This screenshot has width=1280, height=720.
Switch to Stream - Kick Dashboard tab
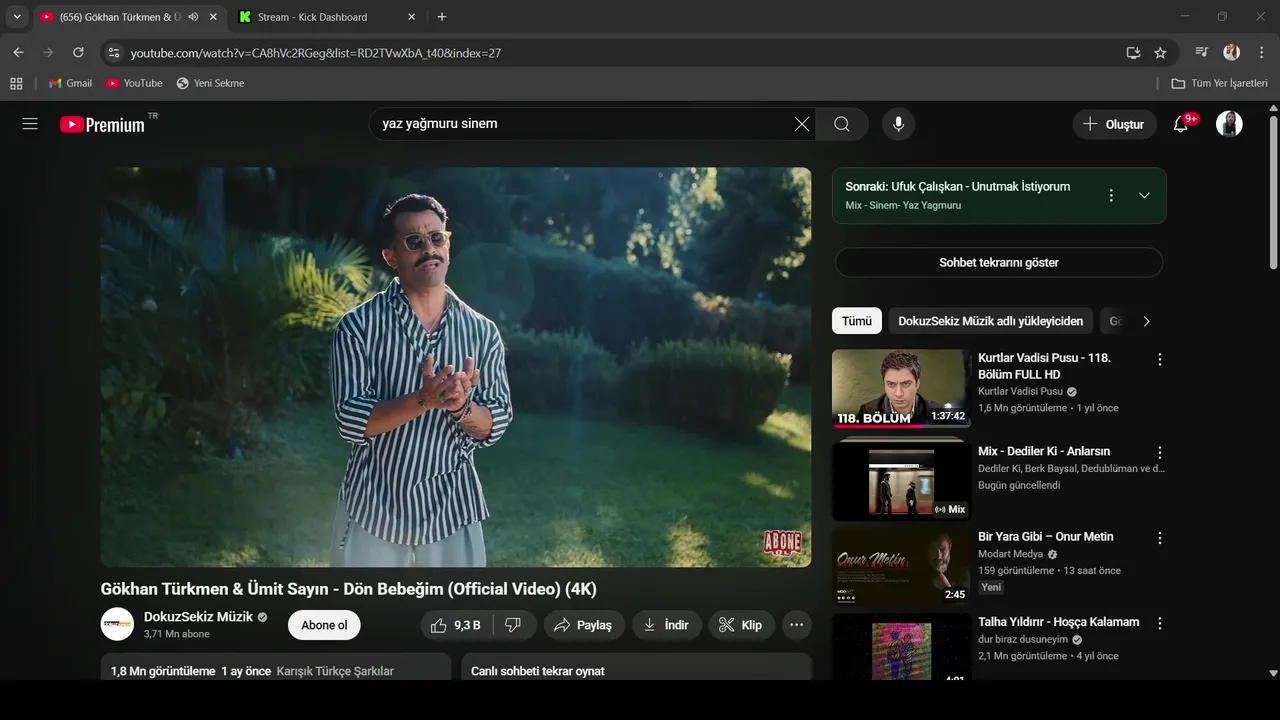(328, 17)
